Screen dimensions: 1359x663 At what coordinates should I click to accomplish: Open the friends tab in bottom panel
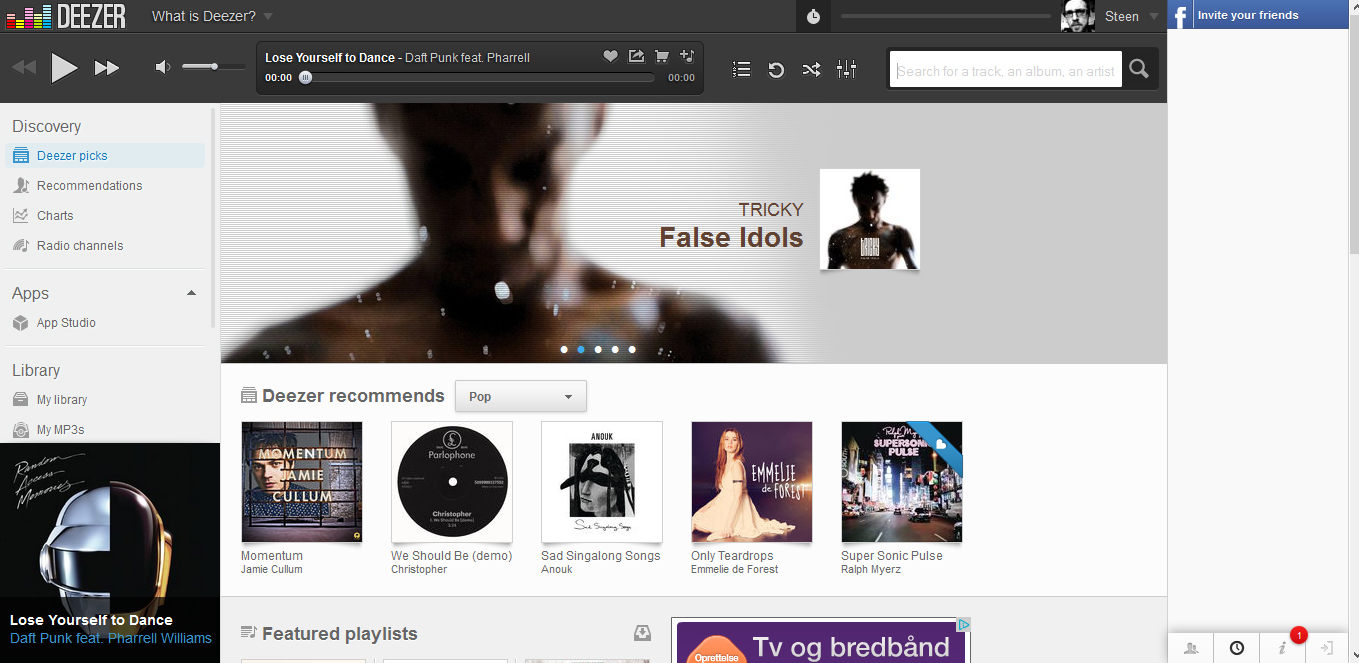point(1191,648)
